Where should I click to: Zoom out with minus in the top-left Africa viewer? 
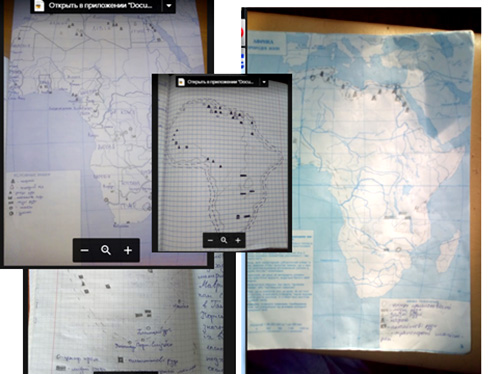pos(85,250)
